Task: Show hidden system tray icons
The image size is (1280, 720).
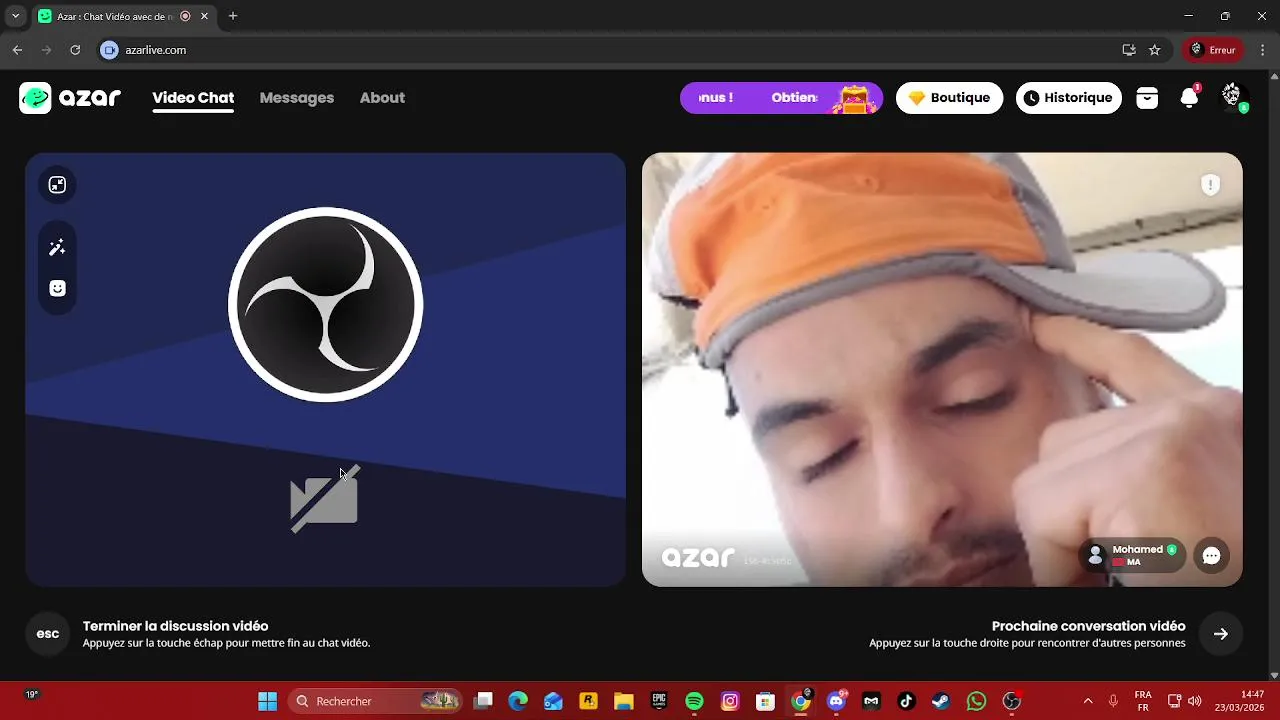Action: [1088, 701]
